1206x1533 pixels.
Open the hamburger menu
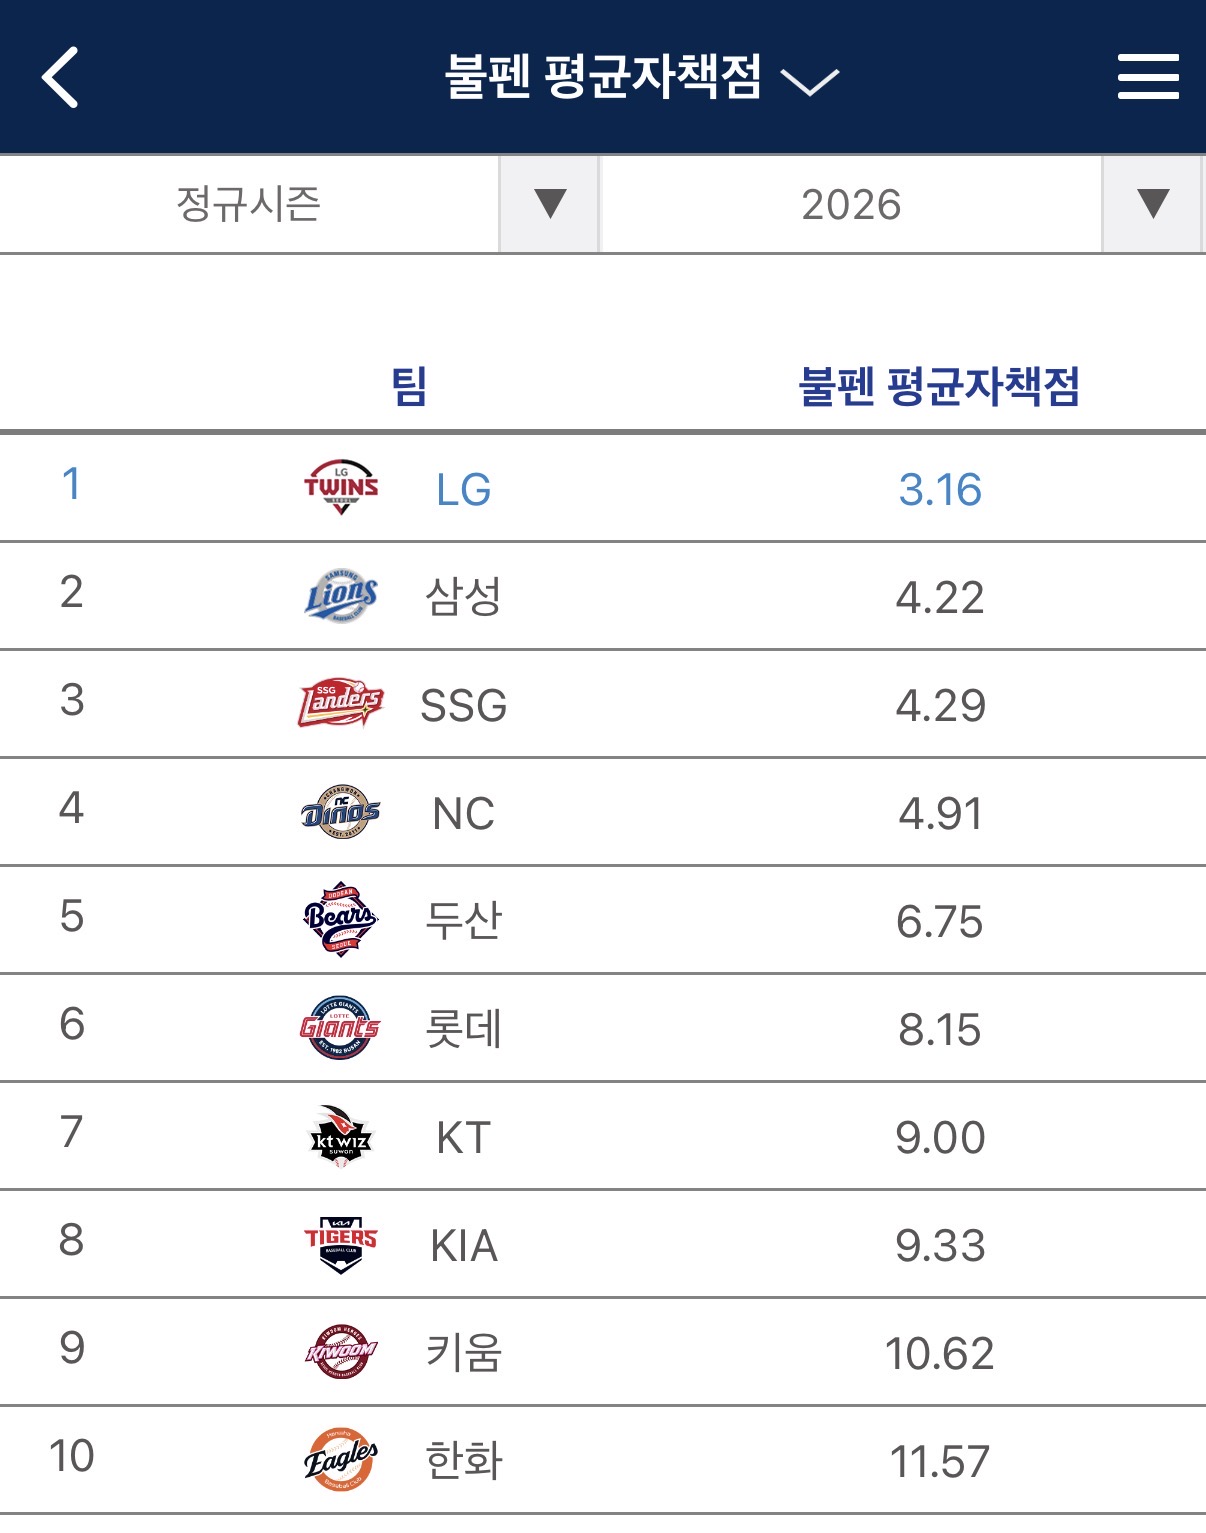(1148, 77)
